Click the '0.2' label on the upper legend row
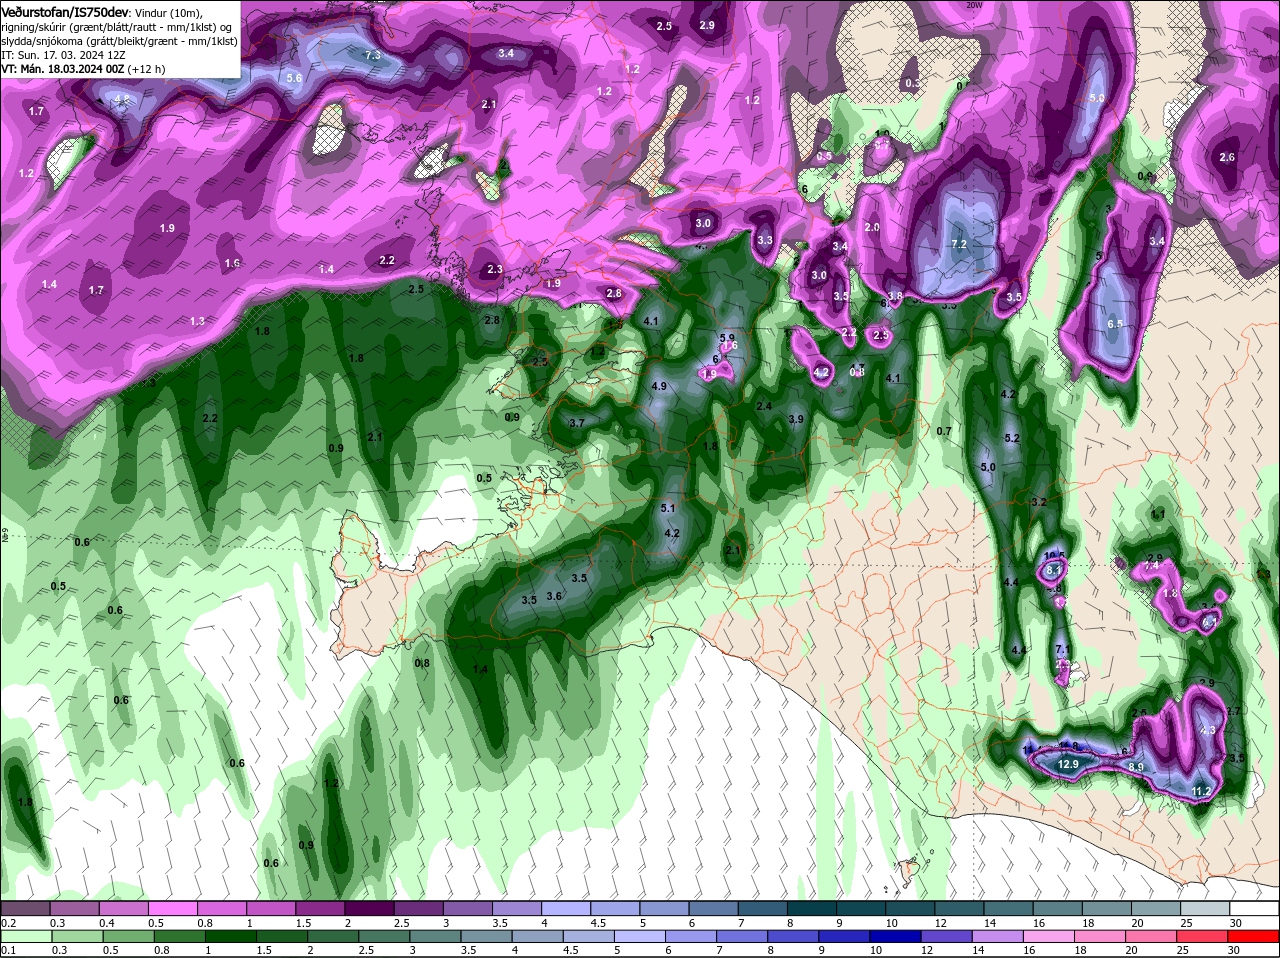Screen dimensions: 1280x958 tap(8, 922)
